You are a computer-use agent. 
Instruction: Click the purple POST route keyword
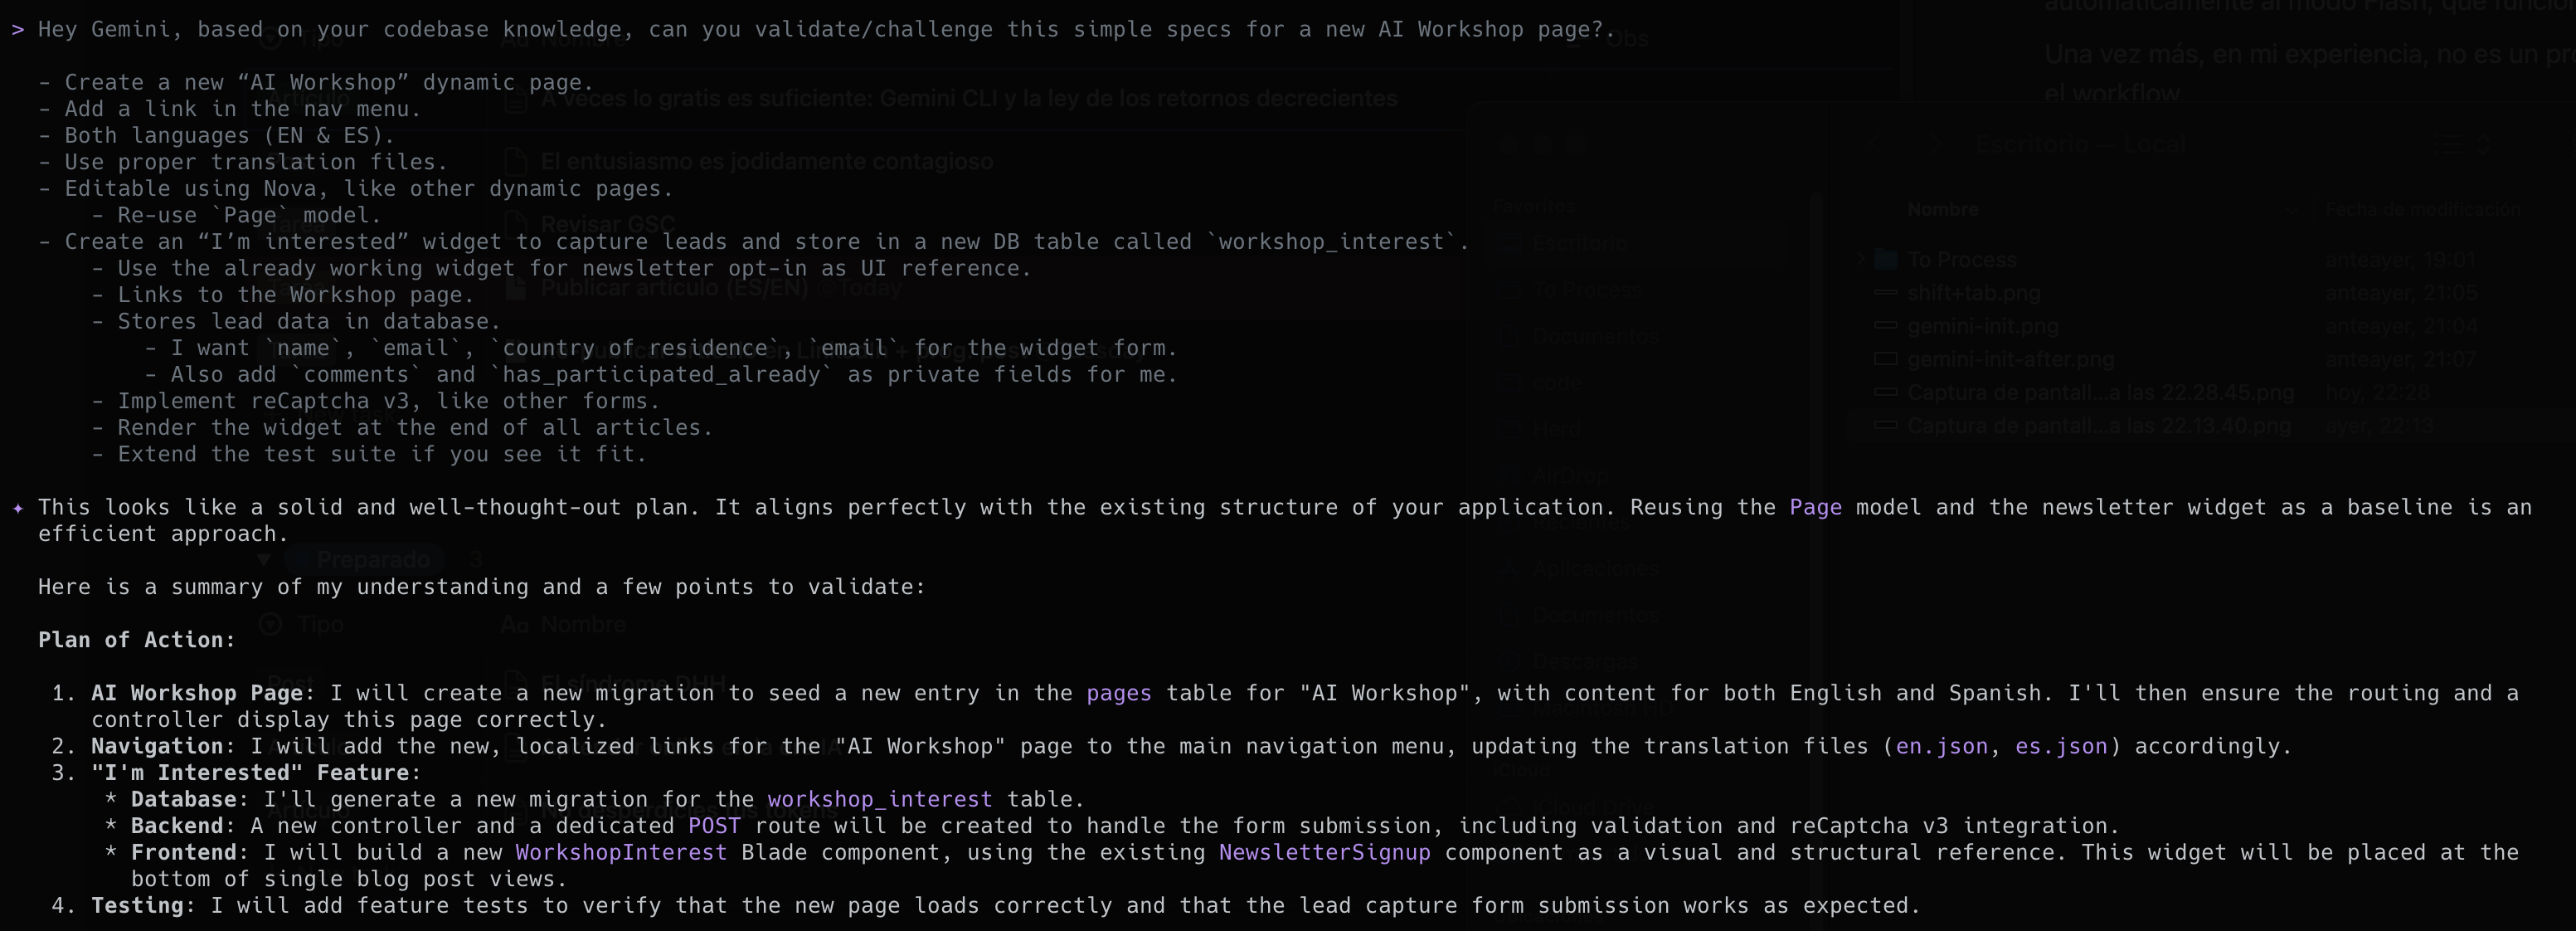714,827
